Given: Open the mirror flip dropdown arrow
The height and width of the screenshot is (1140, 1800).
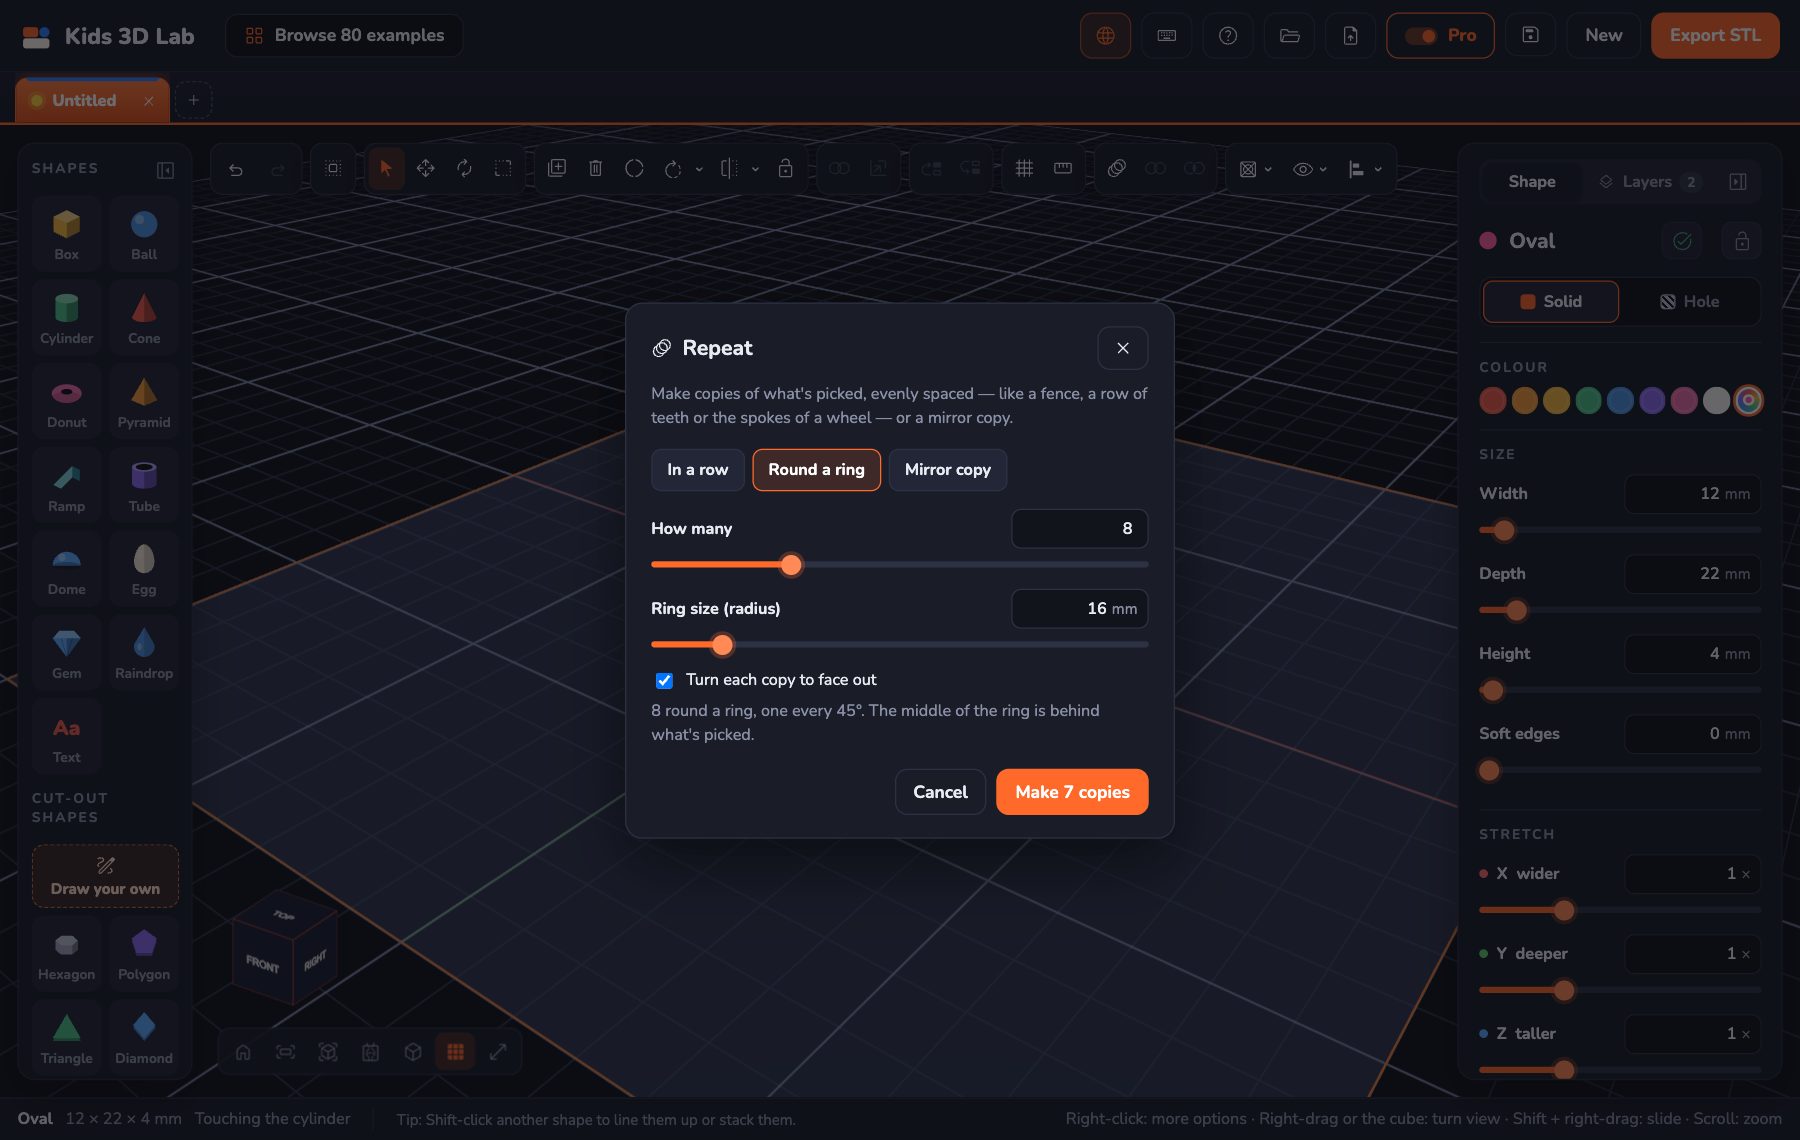Looking at the screenshot, I should (x=755, y=169).
